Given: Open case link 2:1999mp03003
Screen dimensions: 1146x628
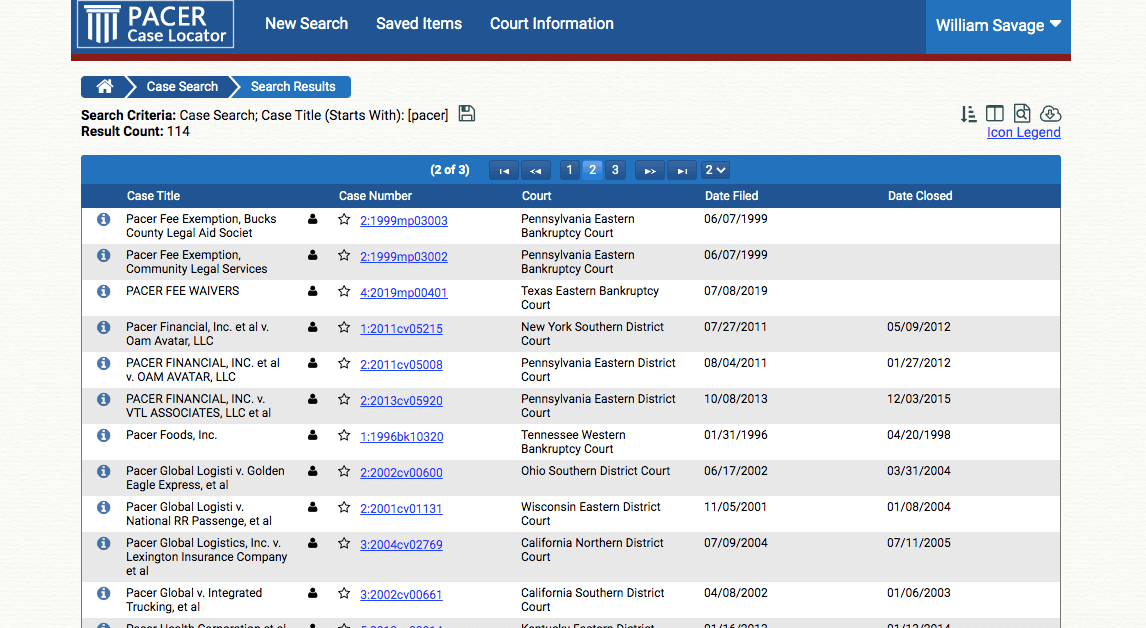Looking at the screenshot, I should (403, 221).
